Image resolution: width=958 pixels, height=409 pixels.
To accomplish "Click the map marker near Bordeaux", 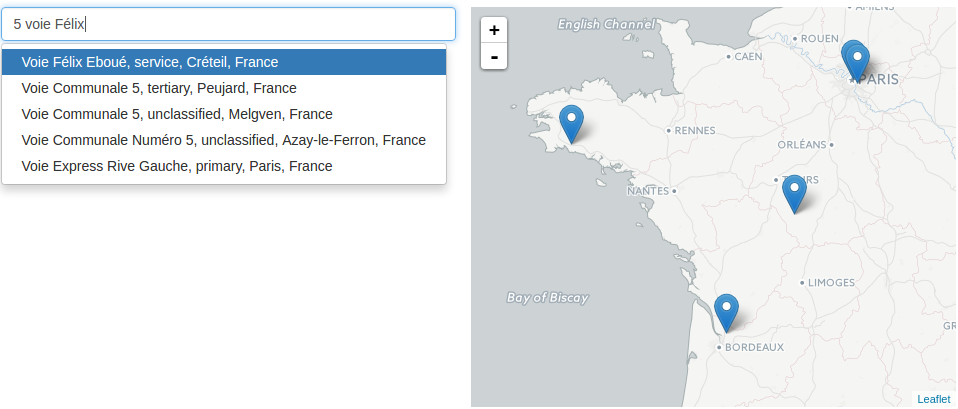I will click(726, 313).
